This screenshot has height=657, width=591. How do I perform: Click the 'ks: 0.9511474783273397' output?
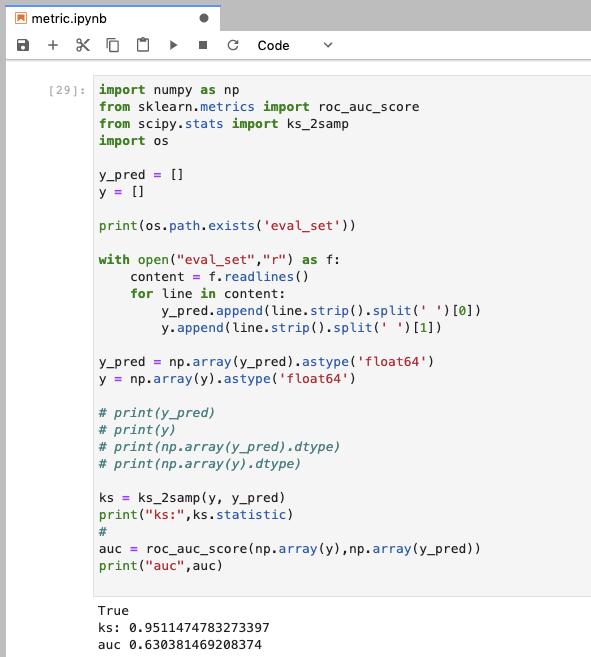(184, 628)
